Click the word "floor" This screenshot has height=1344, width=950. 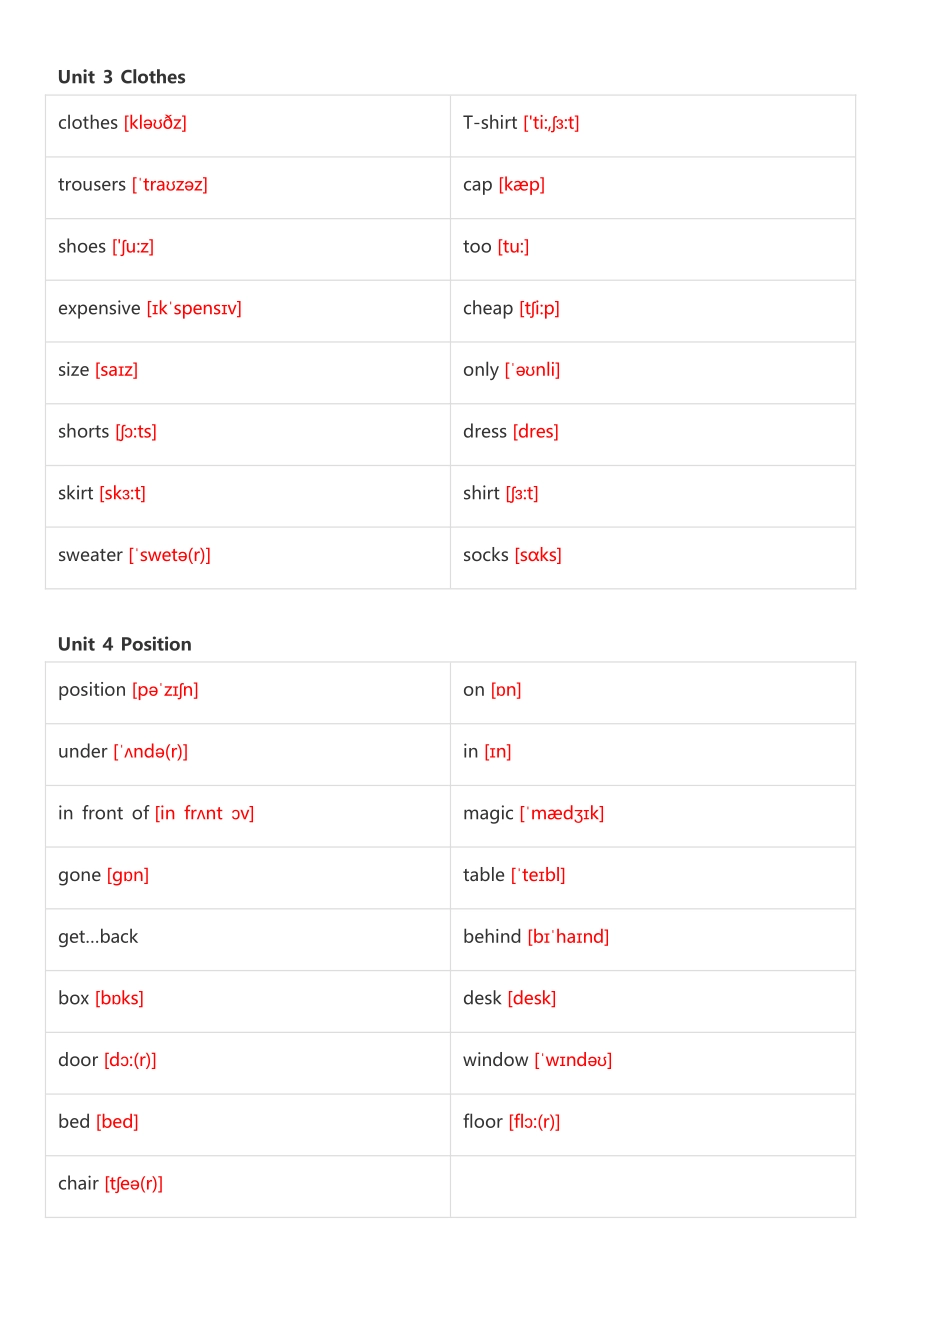pyautogui.click(x=483, y=1122)
